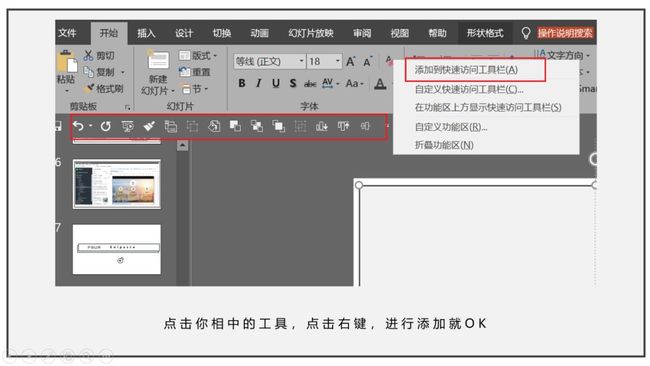This screenshot has width=650, height=366.
Task: Choose 在功能区上方显示快速访问工具栏(S)
Action: click(x=488, y=108)
